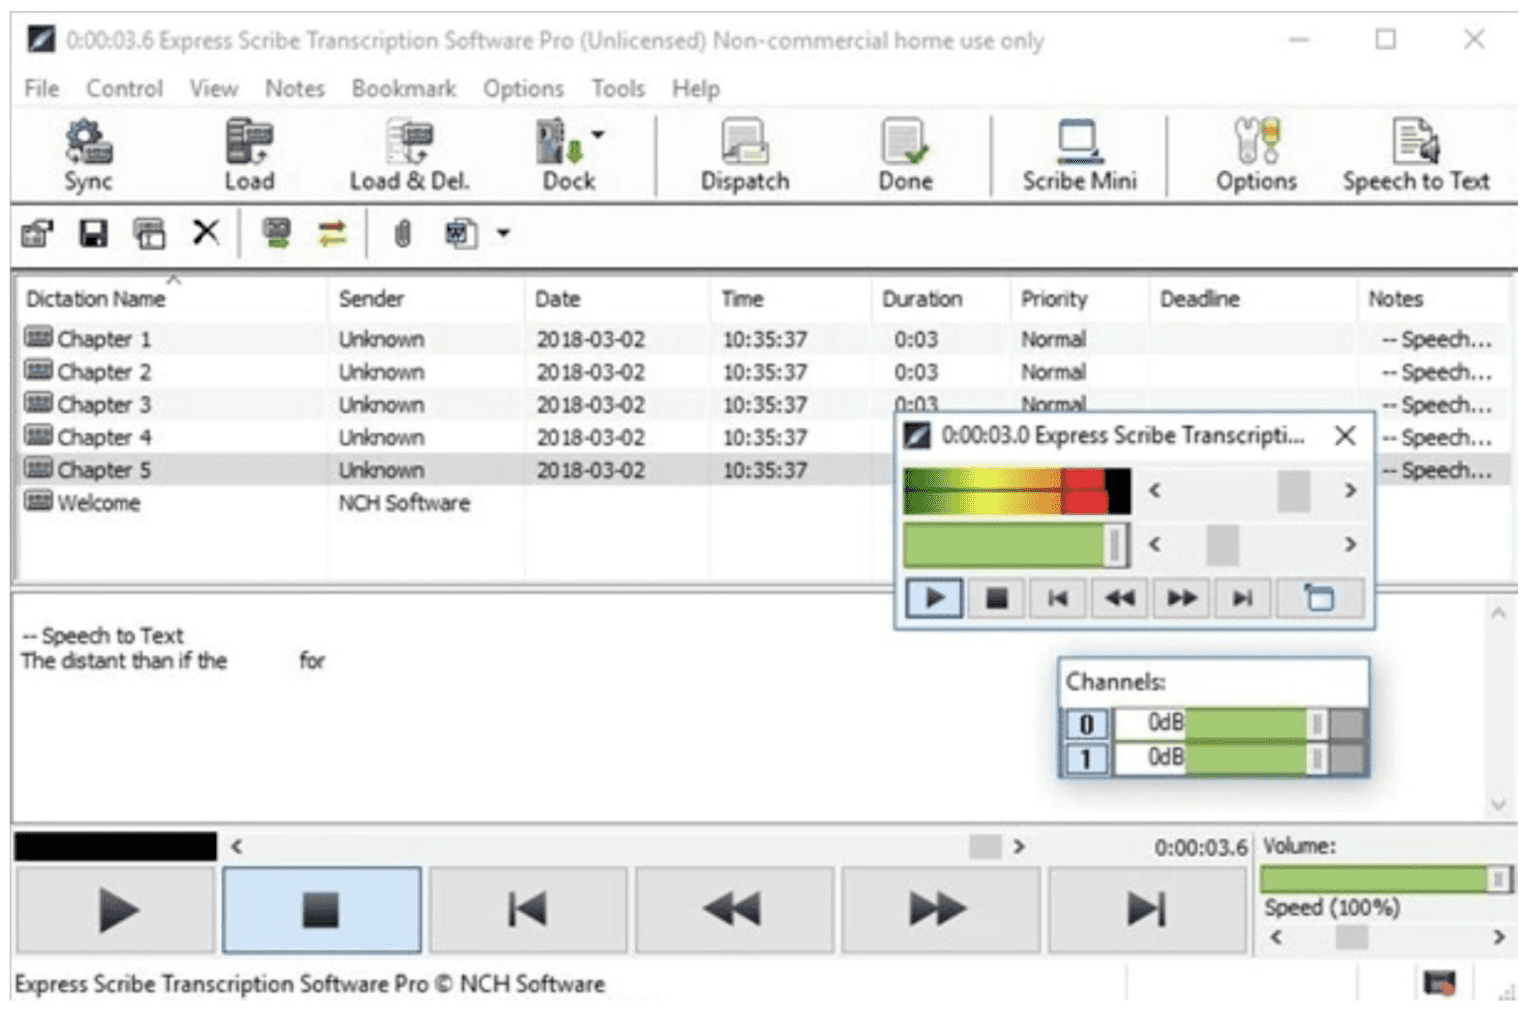Sort by Date column header
Screen dimensions: 1530x1030
click(618, 299)
